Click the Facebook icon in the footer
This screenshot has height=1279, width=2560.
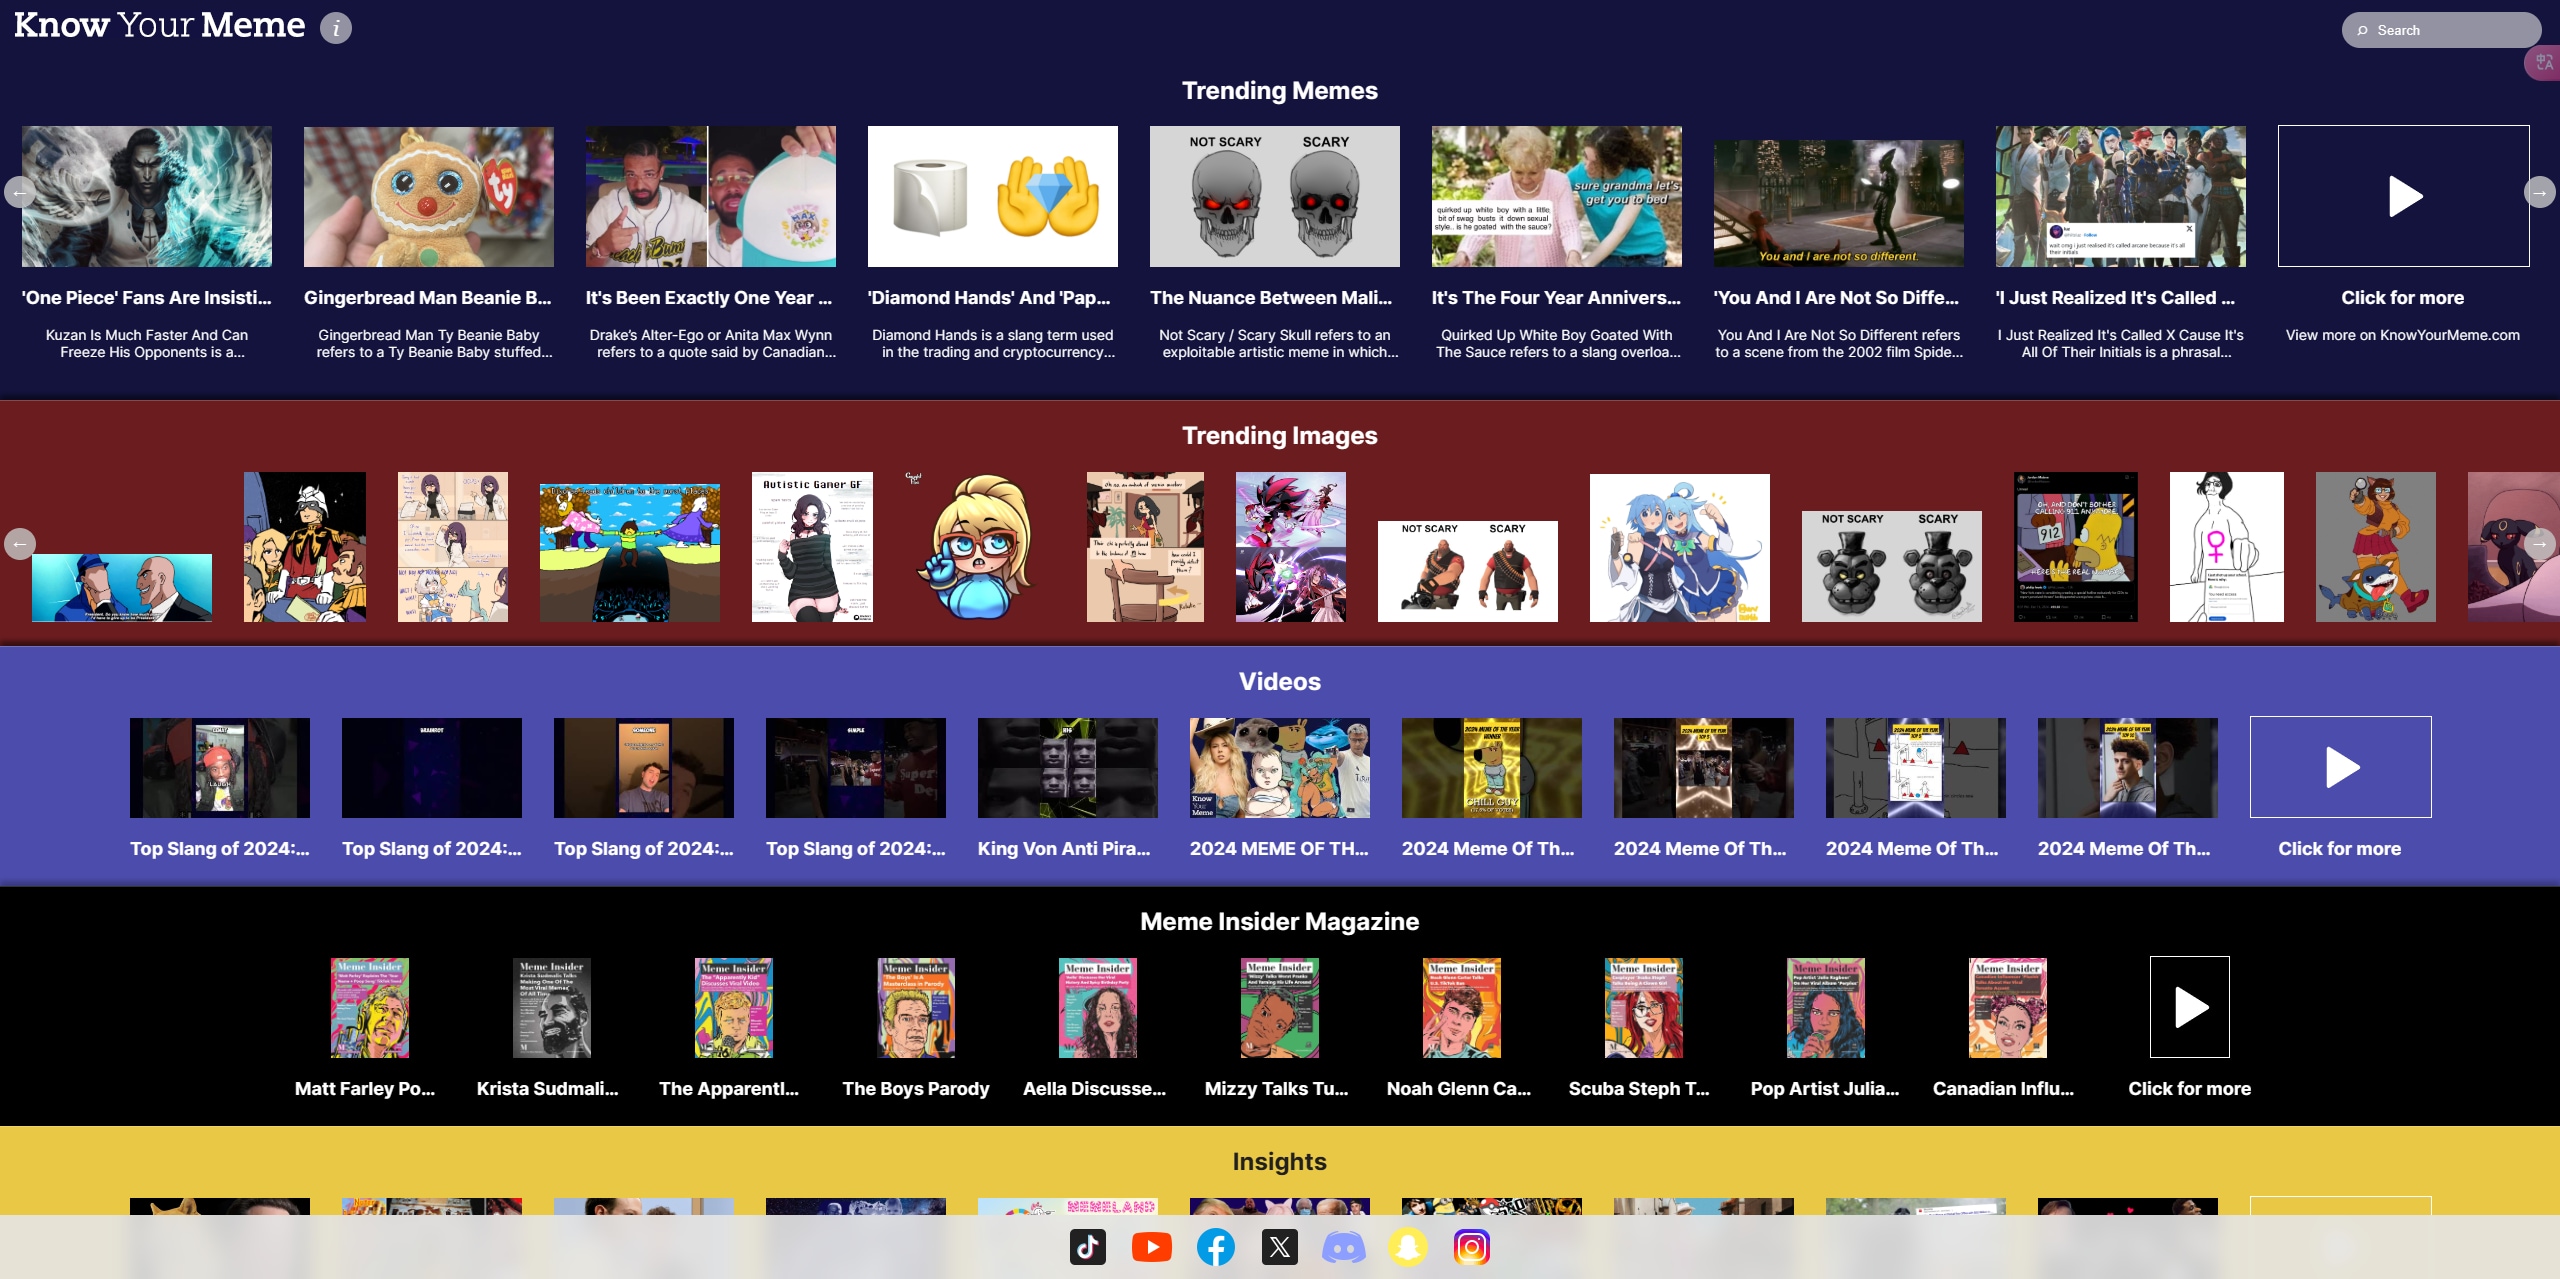tap(1215, 1246)
